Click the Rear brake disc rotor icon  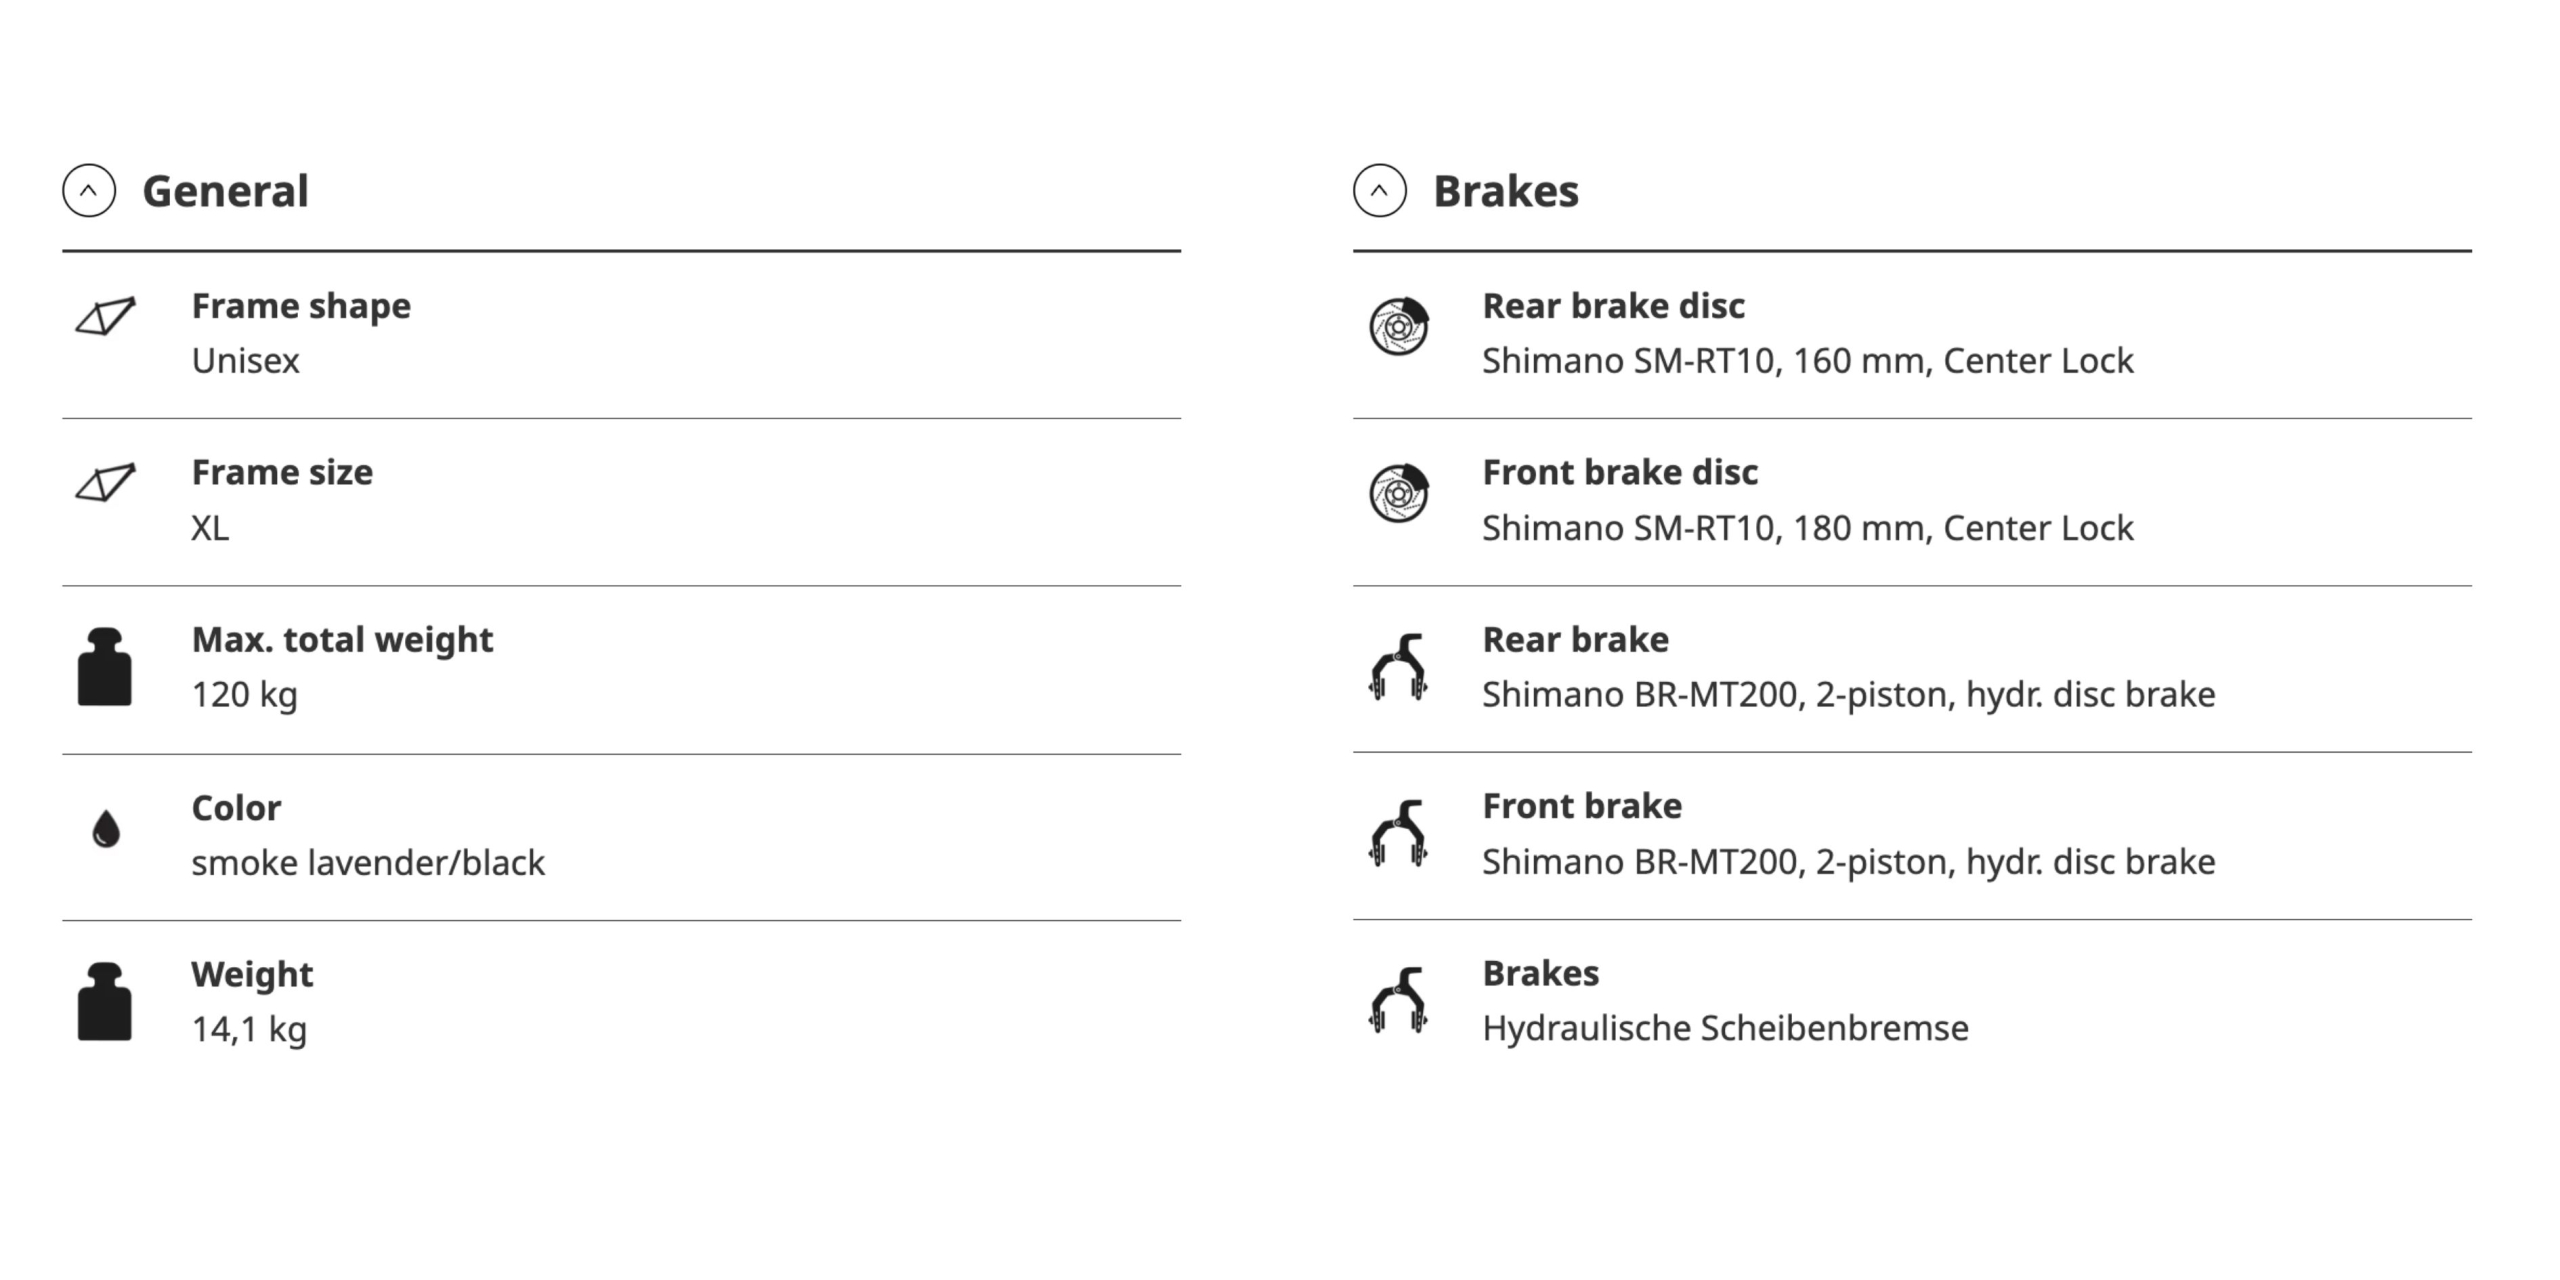[x=1399, y=326]
